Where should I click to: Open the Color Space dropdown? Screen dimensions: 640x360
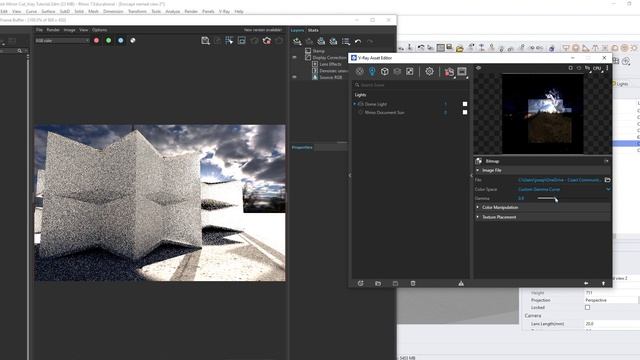click(x=564, y=189)
